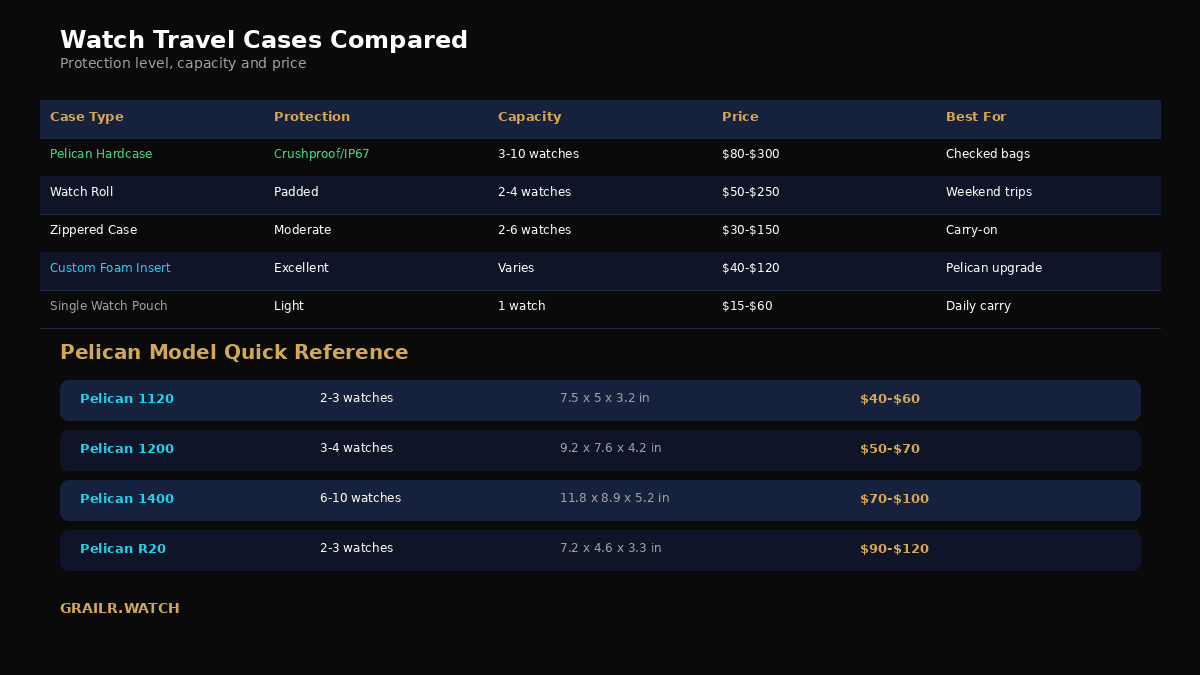Click '9.2 x 7.6 x 4.2 in' dimensions
Screen dimensions: 1200x675
click(611, 448)
